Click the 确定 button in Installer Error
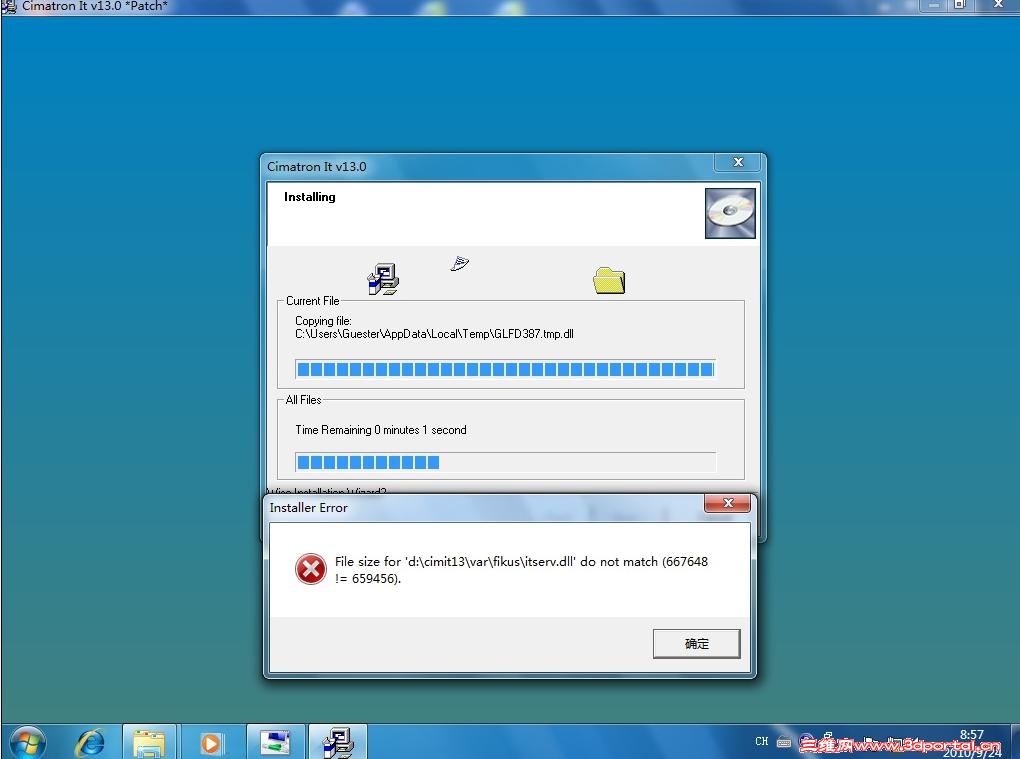 pyautogui.click(x=696, y=643)
